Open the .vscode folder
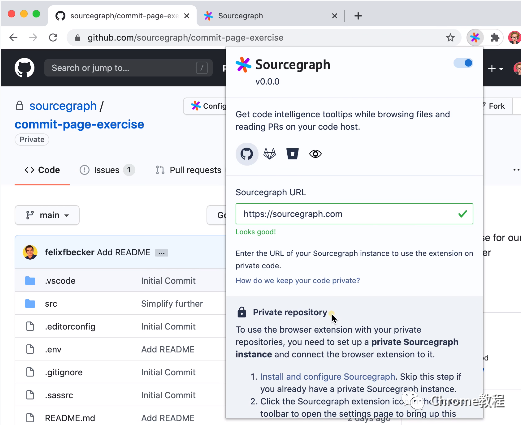Viewport: 521px width, 425px height. [60, 281]
